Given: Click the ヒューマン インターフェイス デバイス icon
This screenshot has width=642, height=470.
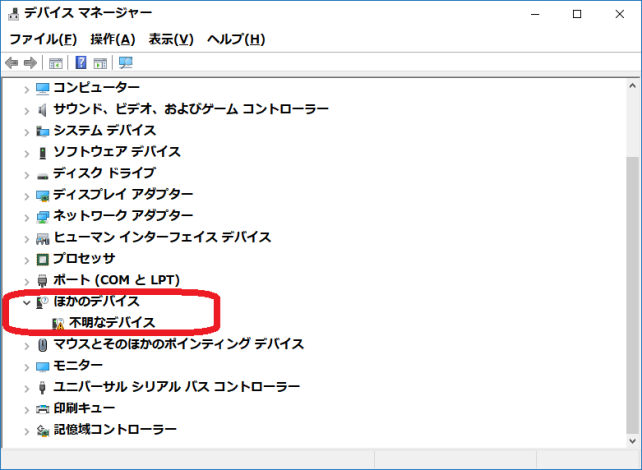Looking at the screenshot, I should (x=43, y=238).
